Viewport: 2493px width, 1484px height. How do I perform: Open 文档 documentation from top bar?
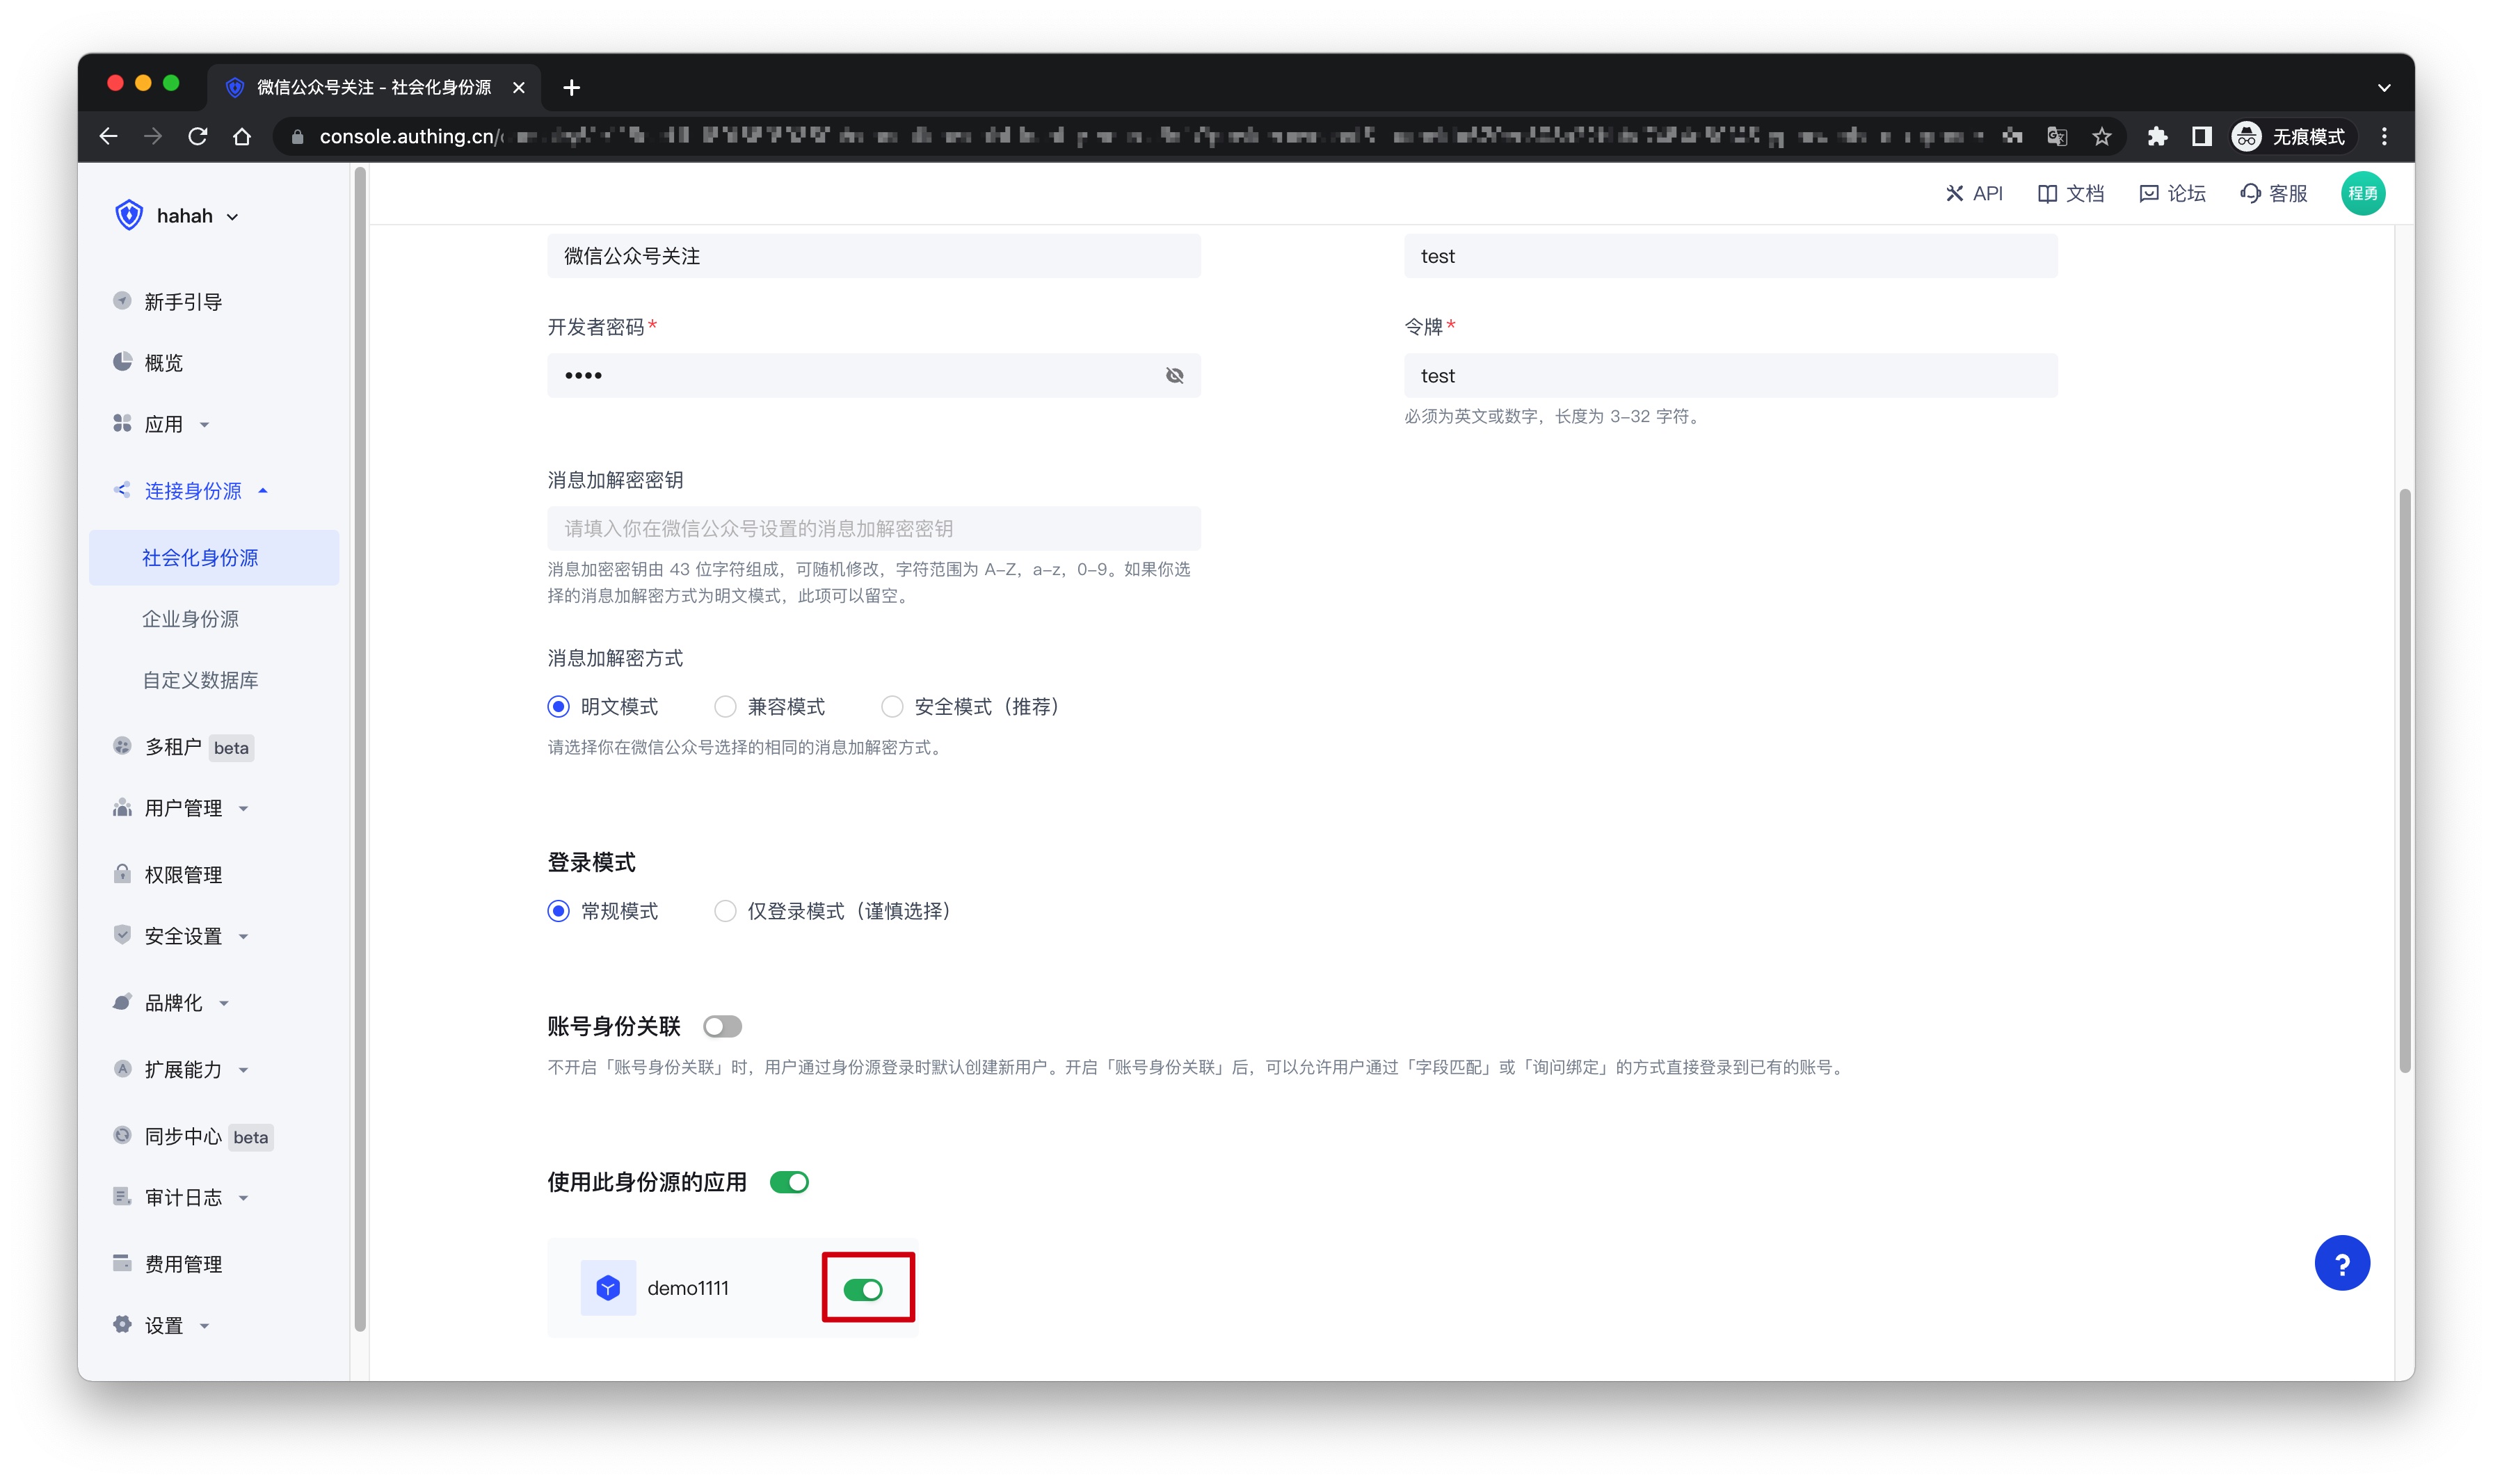tap(2070, 193)
